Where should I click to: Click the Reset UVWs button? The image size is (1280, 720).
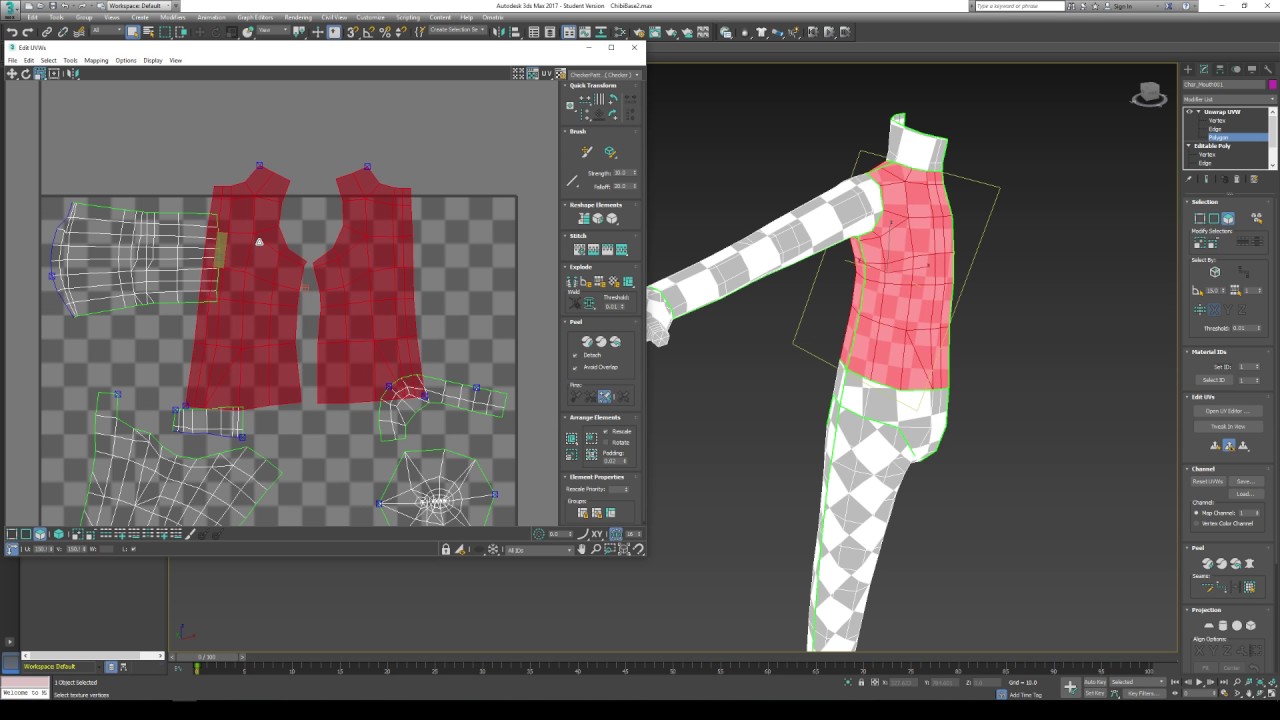pos(1207,482)
